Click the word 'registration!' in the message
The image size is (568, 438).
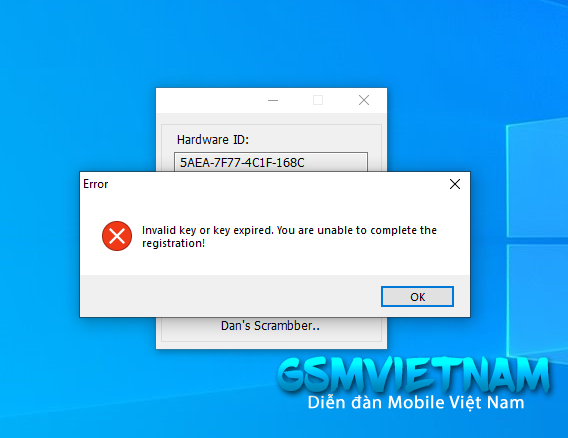(174, 243)
